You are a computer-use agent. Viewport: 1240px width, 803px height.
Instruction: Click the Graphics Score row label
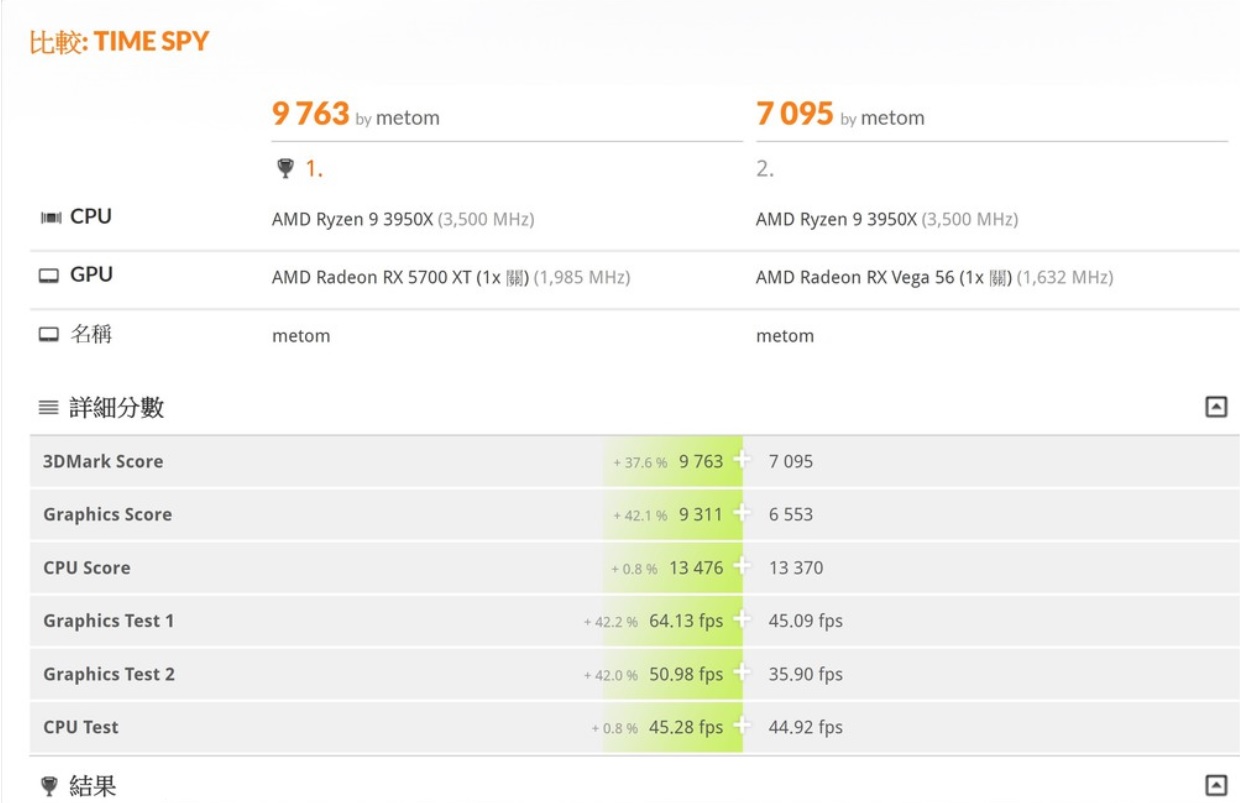pos(107,514)
